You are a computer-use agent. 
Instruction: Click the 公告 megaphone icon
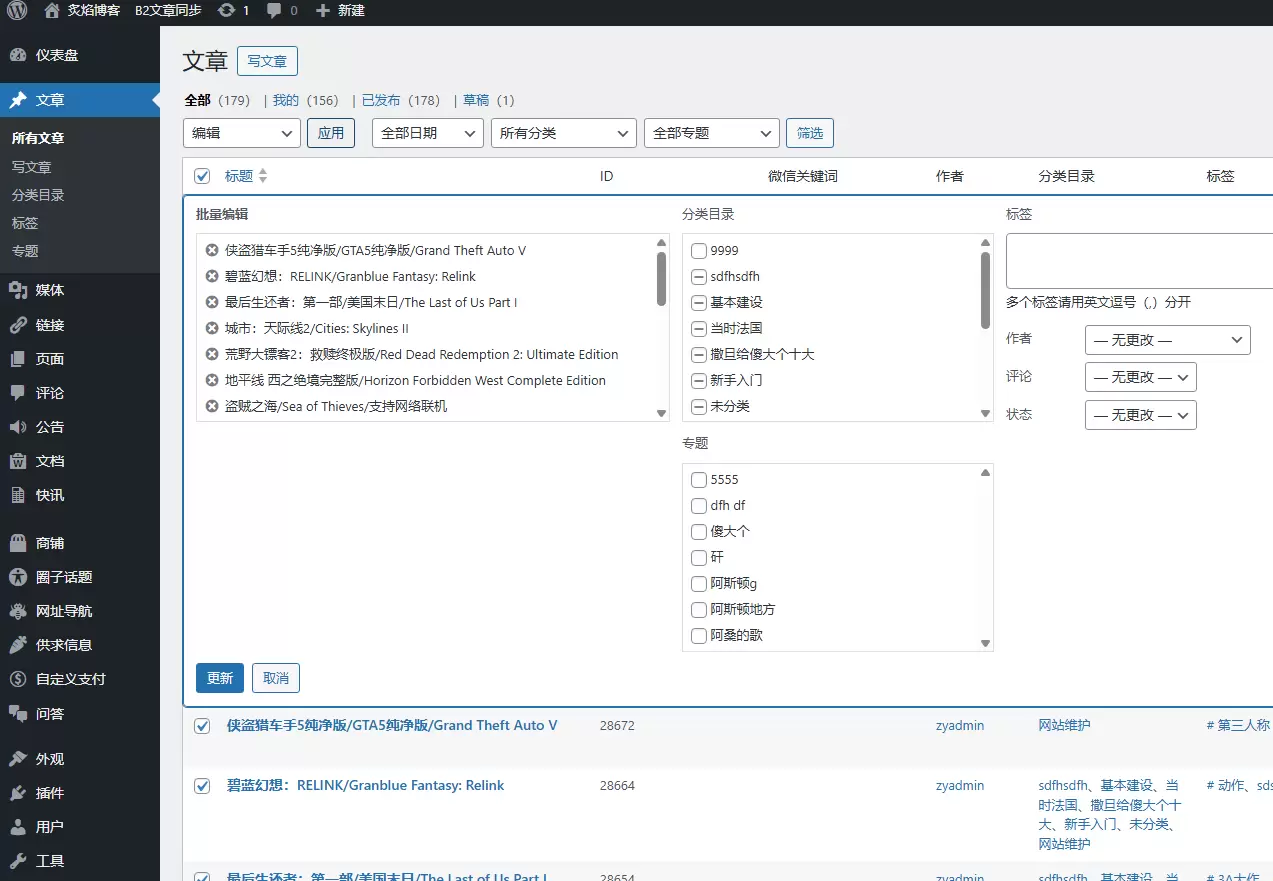(x=18, y=427)
